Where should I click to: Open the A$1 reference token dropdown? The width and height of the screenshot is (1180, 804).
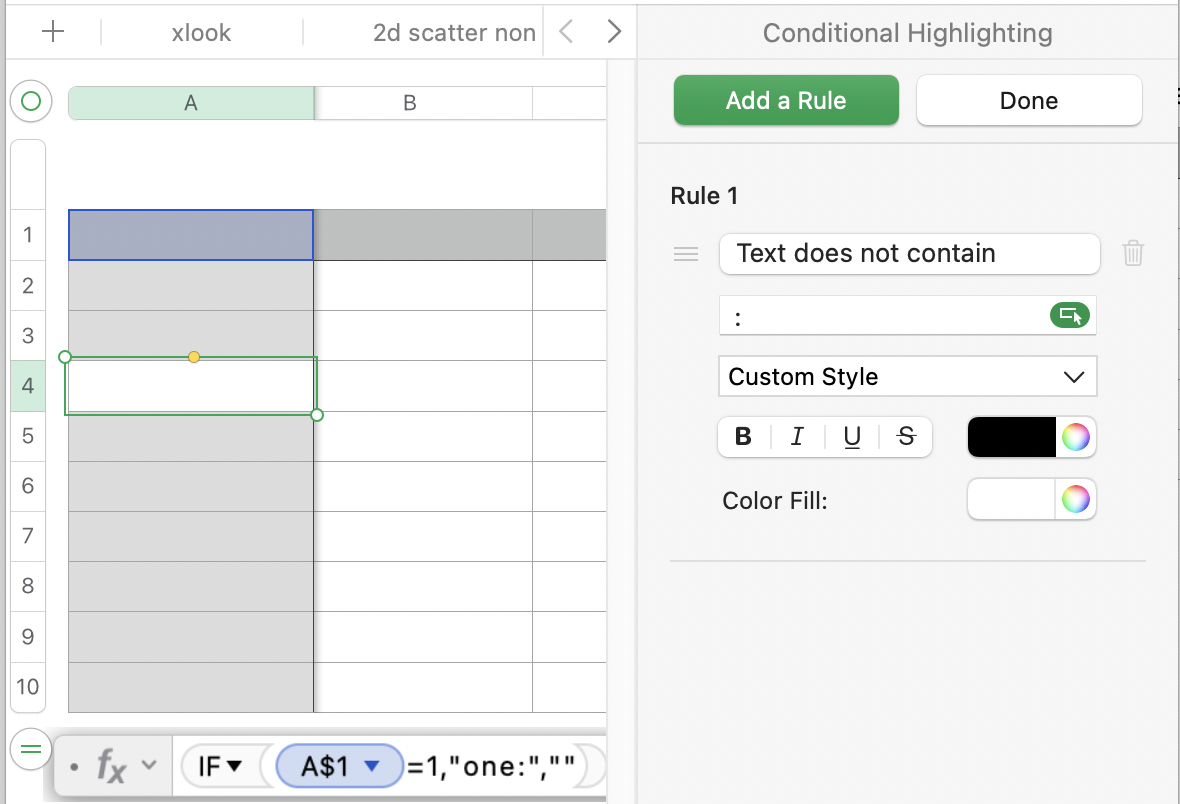click(x=372, y=767)
